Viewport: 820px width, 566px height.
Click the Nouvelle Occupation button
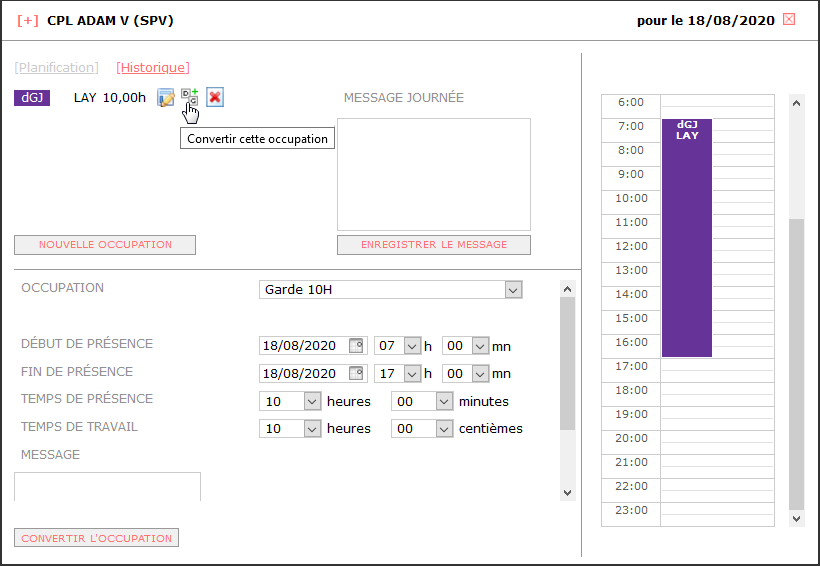tap(105, 245)
